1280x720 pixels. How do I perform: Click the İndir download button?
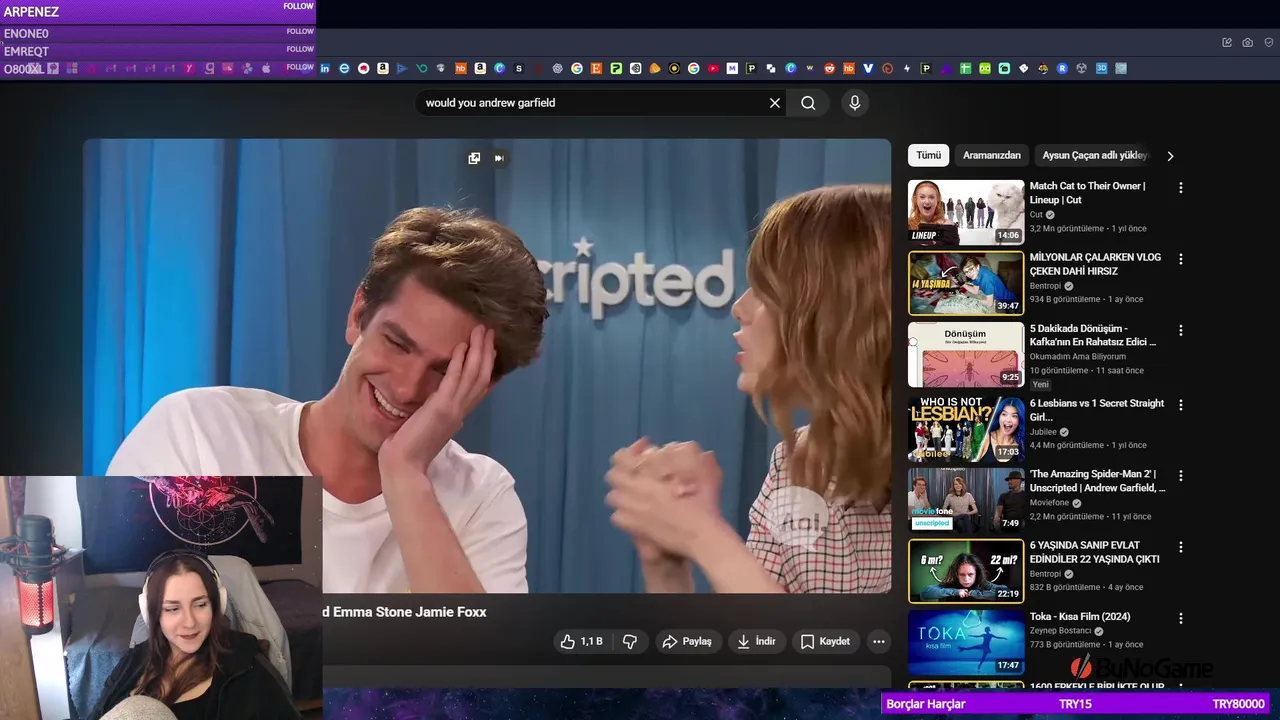756,641
